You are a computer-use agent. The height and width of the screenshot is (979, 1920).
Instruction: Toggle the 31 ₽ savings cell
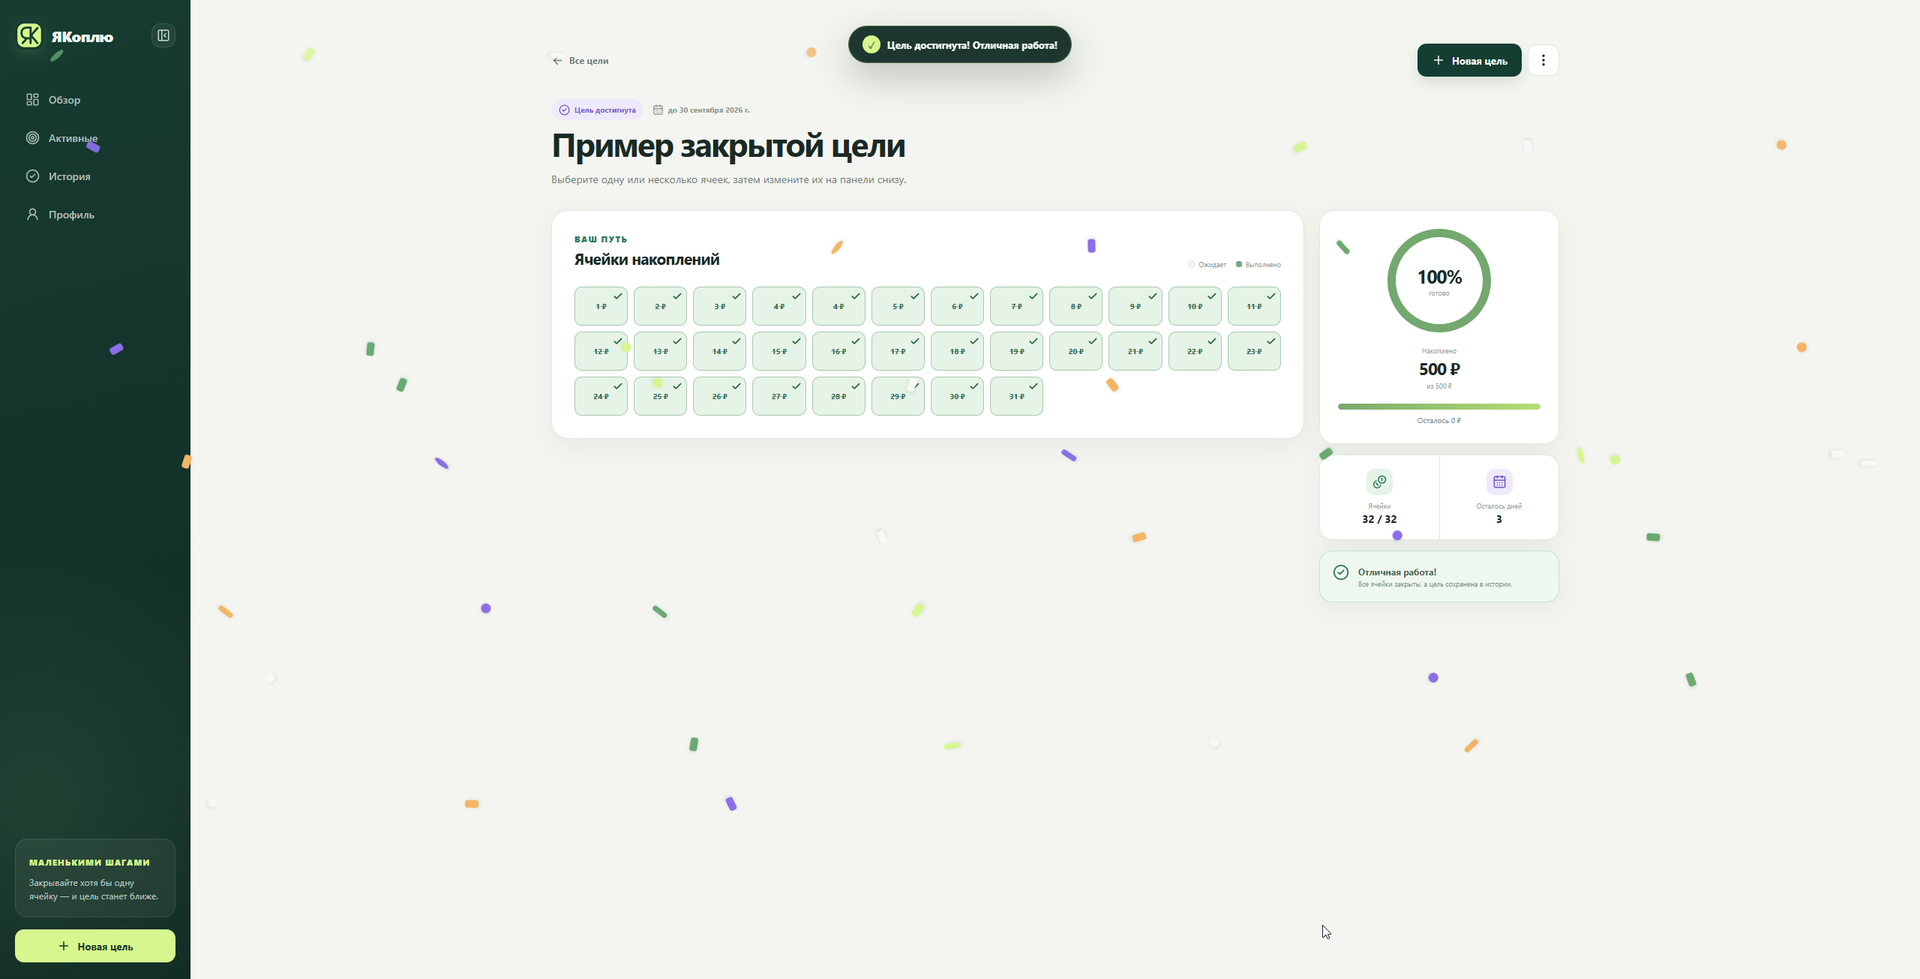tap(1016, 396)
